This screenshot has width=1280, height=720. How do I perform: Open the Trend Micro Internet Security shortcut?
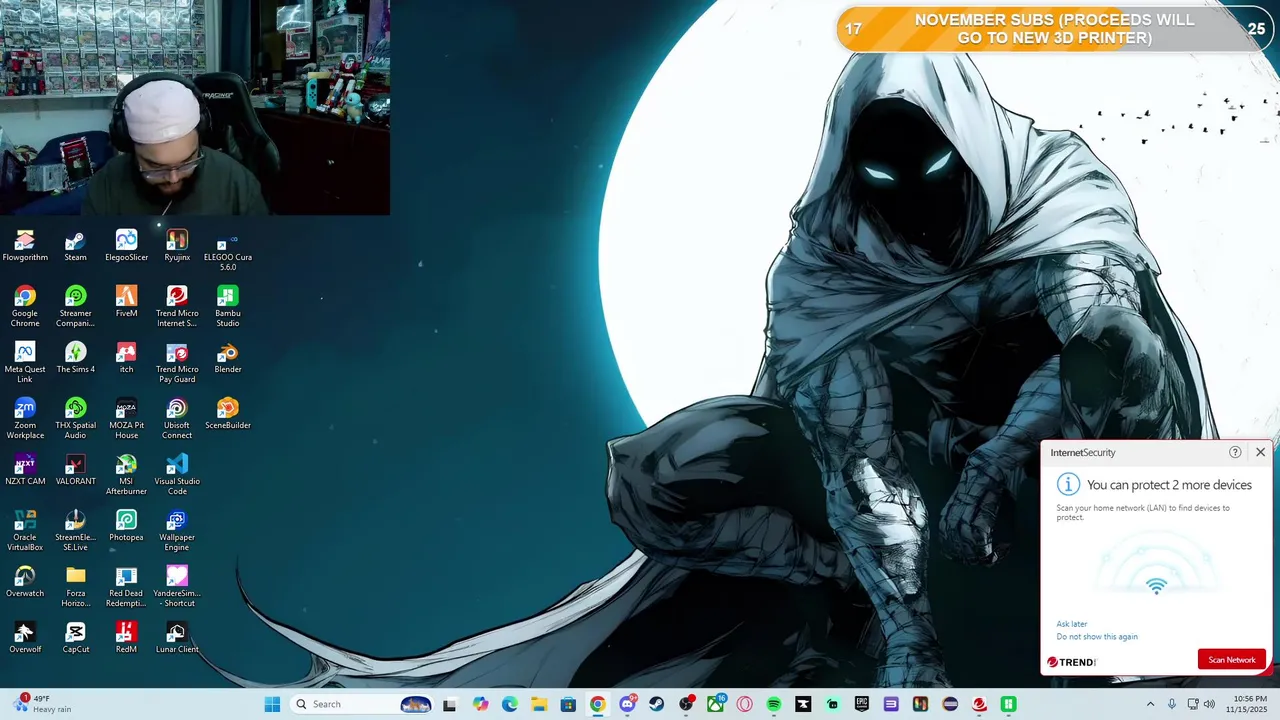tap(177, 307)
